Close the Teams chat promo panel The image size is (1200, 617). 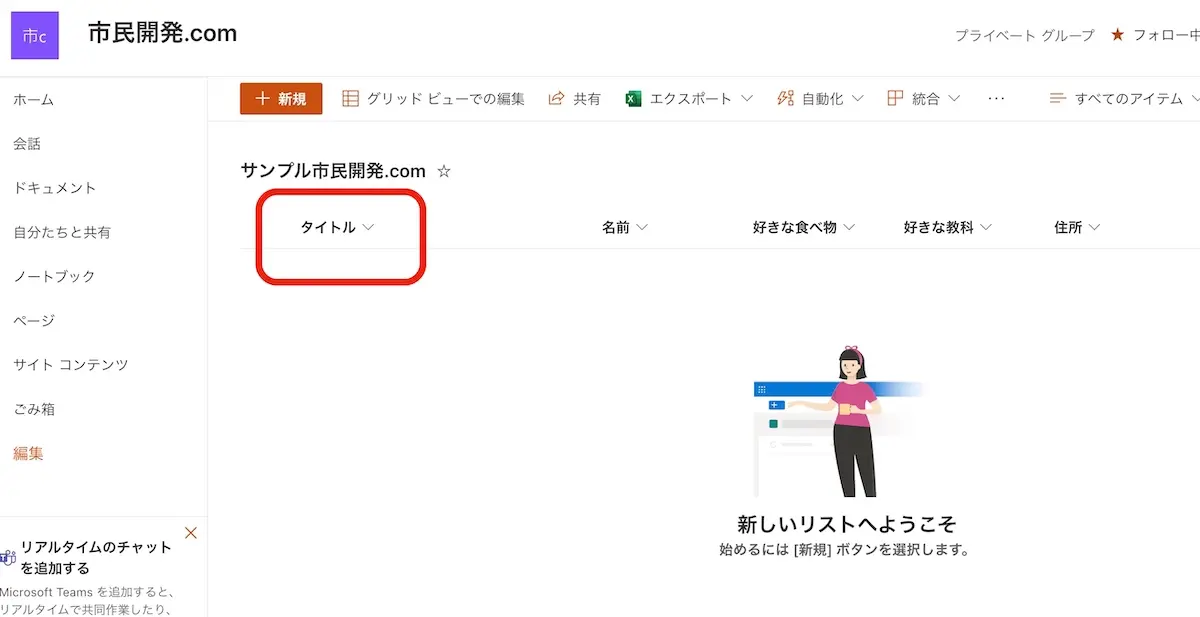tap(191, 533)
